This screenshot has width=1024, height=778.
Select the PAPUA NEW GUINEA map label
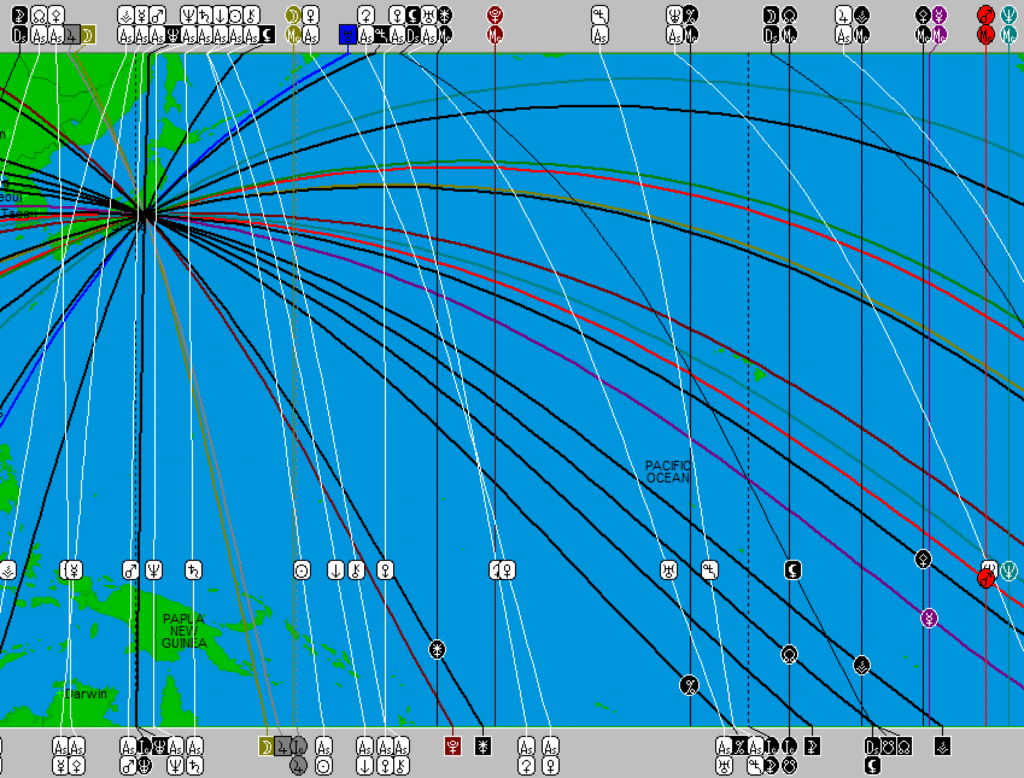tap(184, 631)
